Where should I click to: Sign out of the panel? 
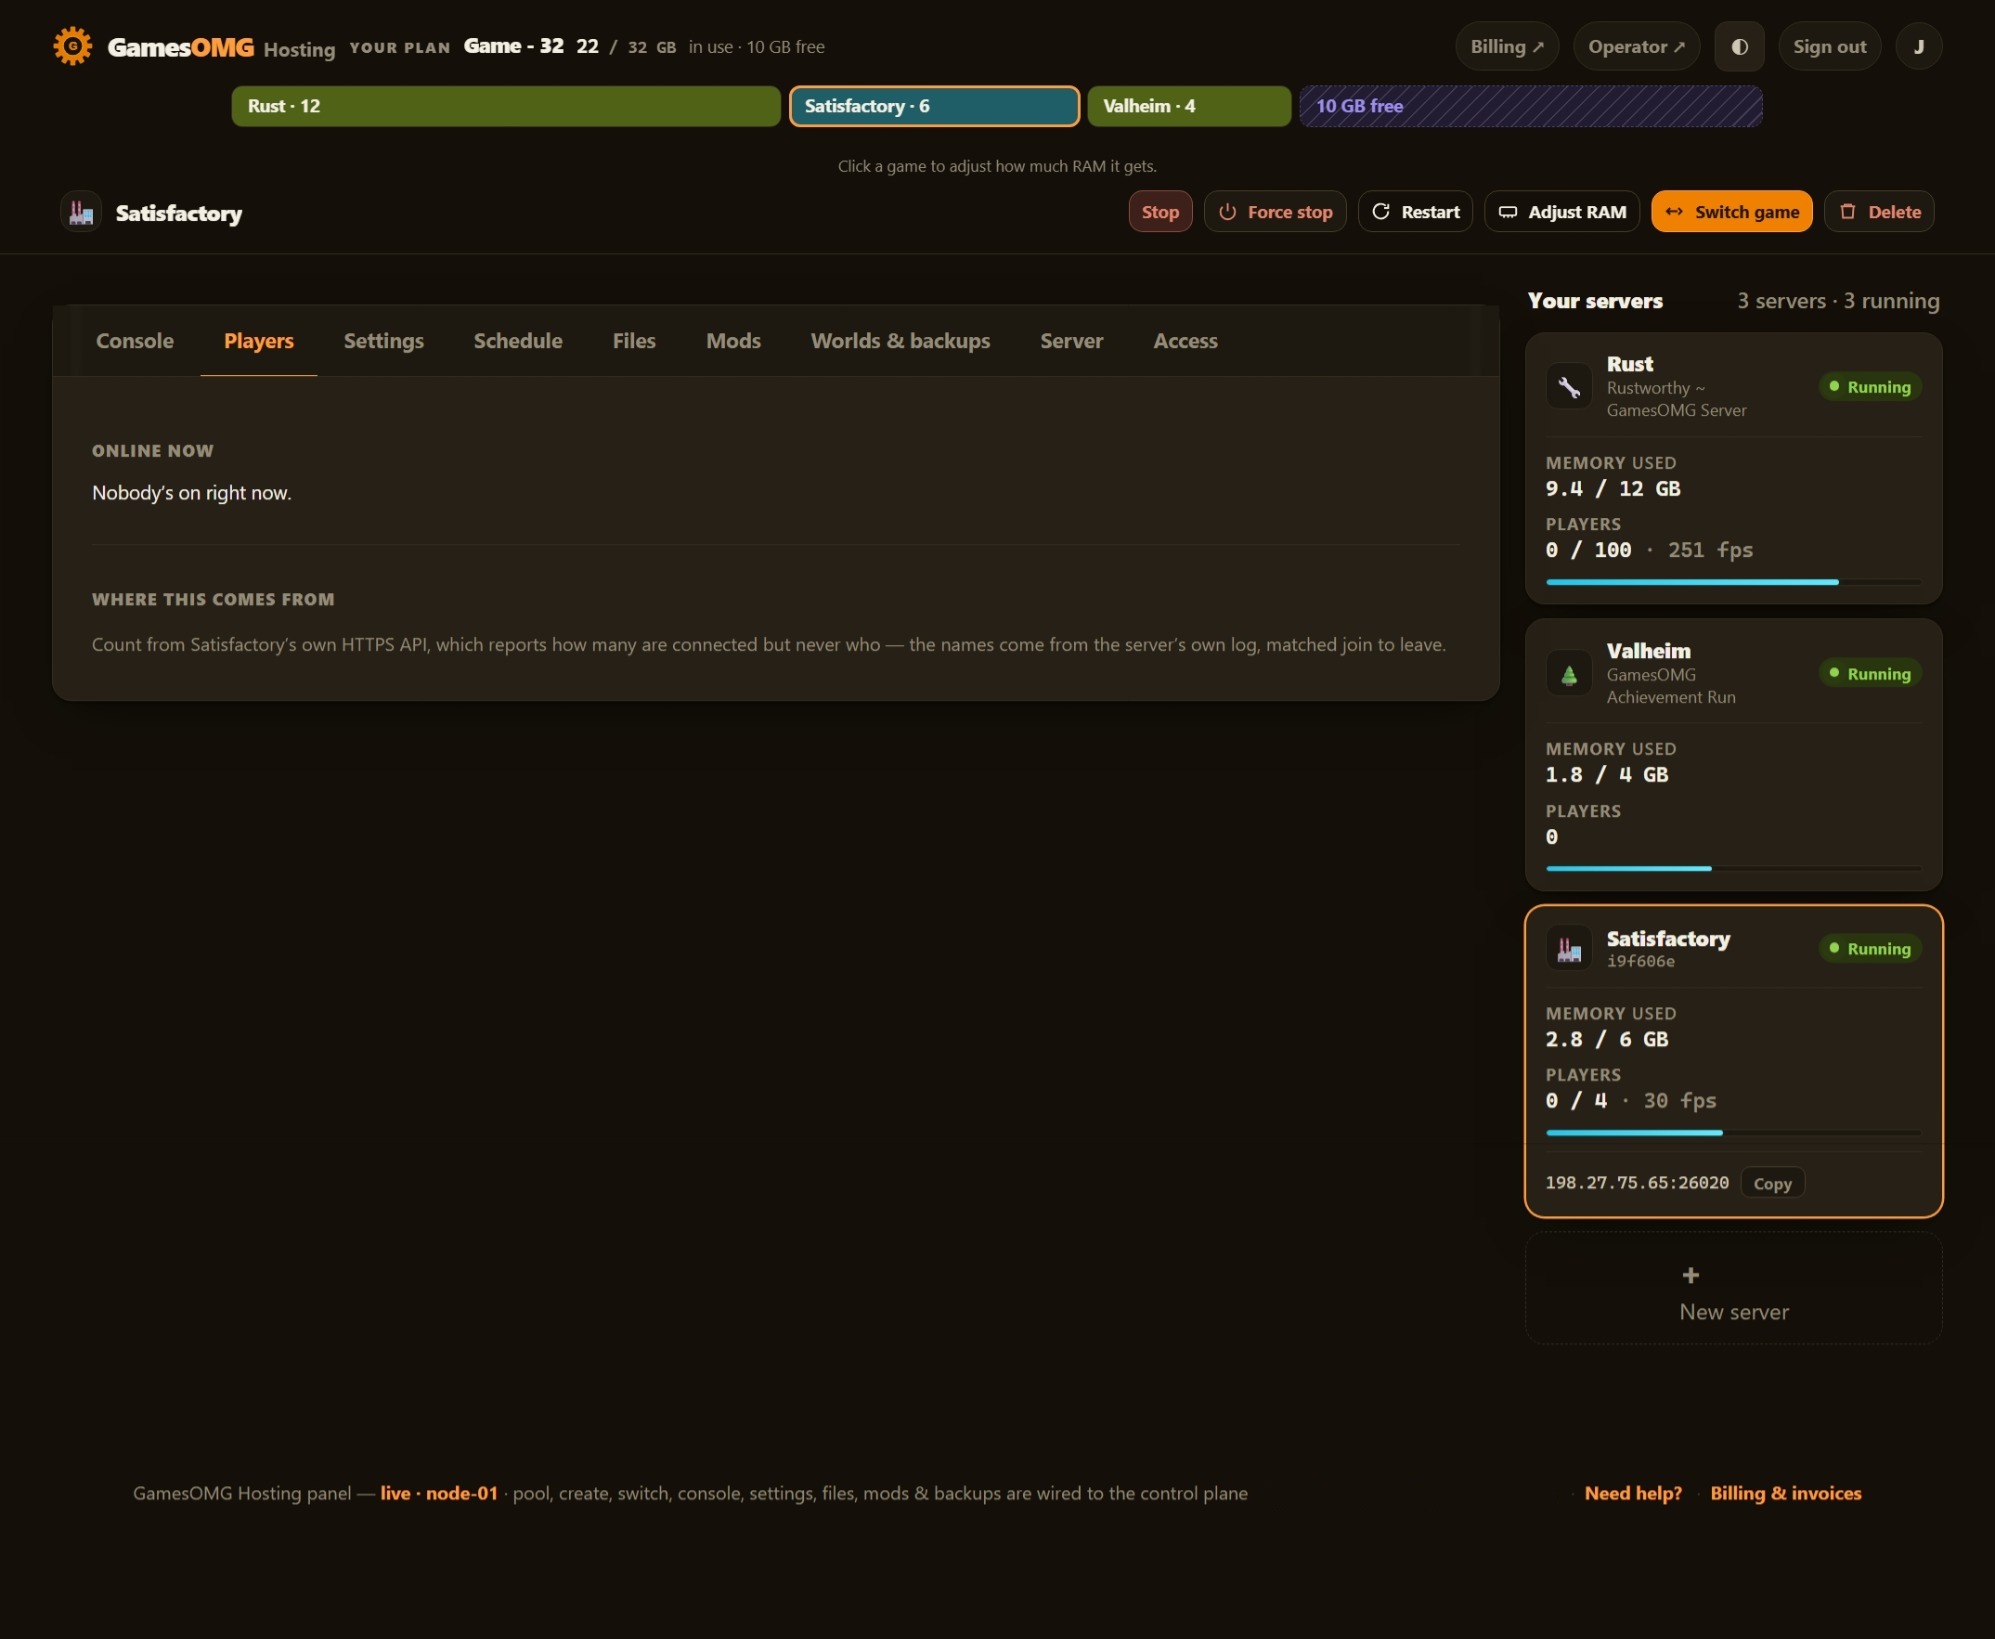coord(1829,46)
